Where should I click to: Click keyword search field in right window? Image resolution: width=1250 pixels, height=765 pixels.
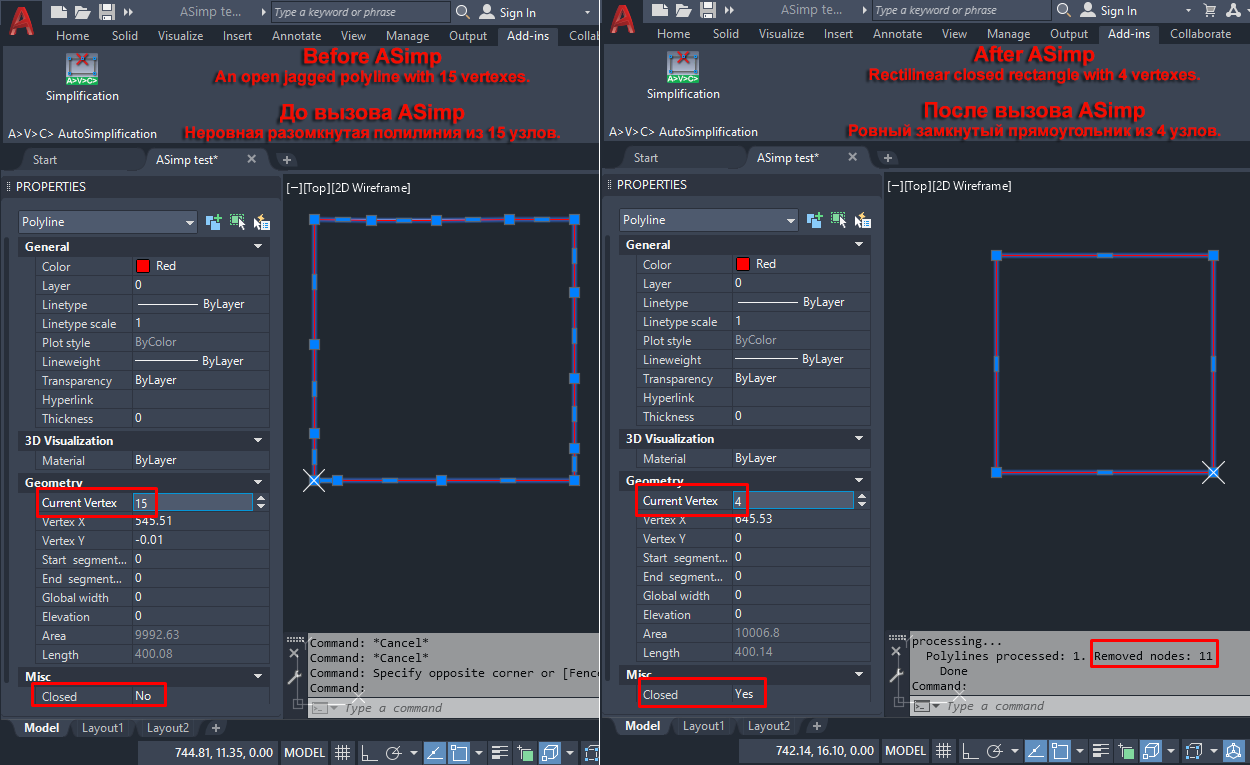coord(961,10)
